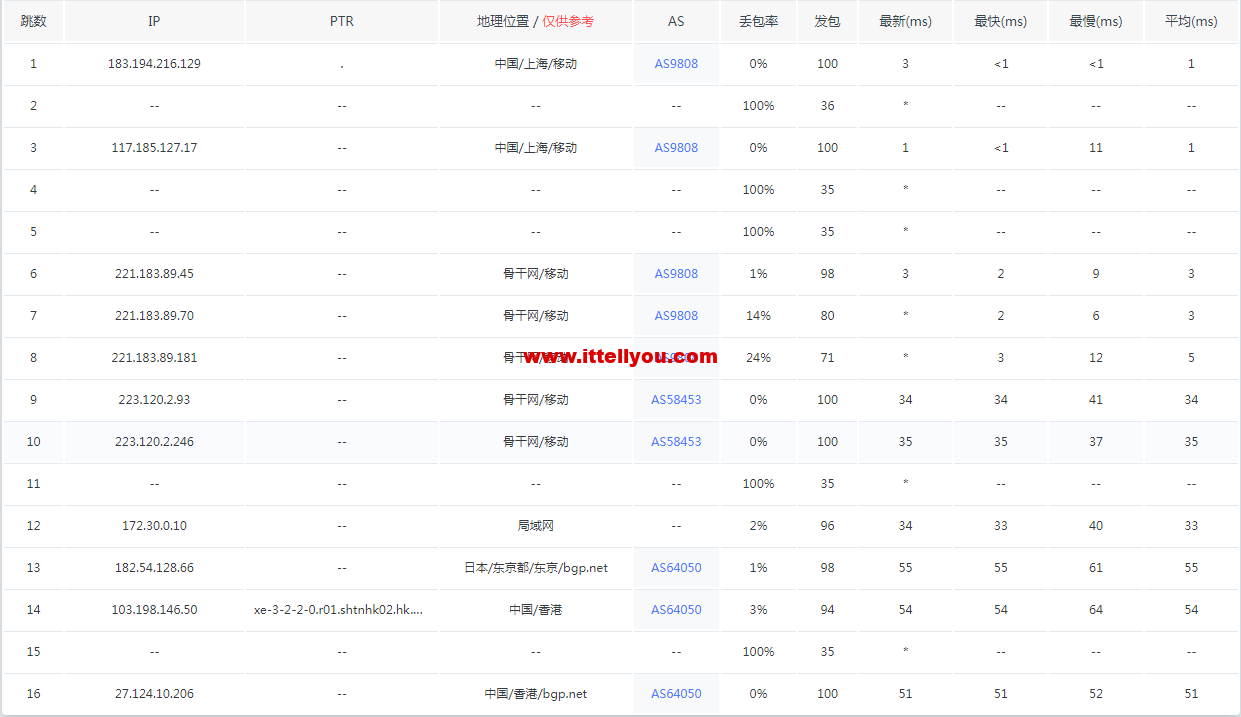Click the PTR column header

tap(341, 21)
